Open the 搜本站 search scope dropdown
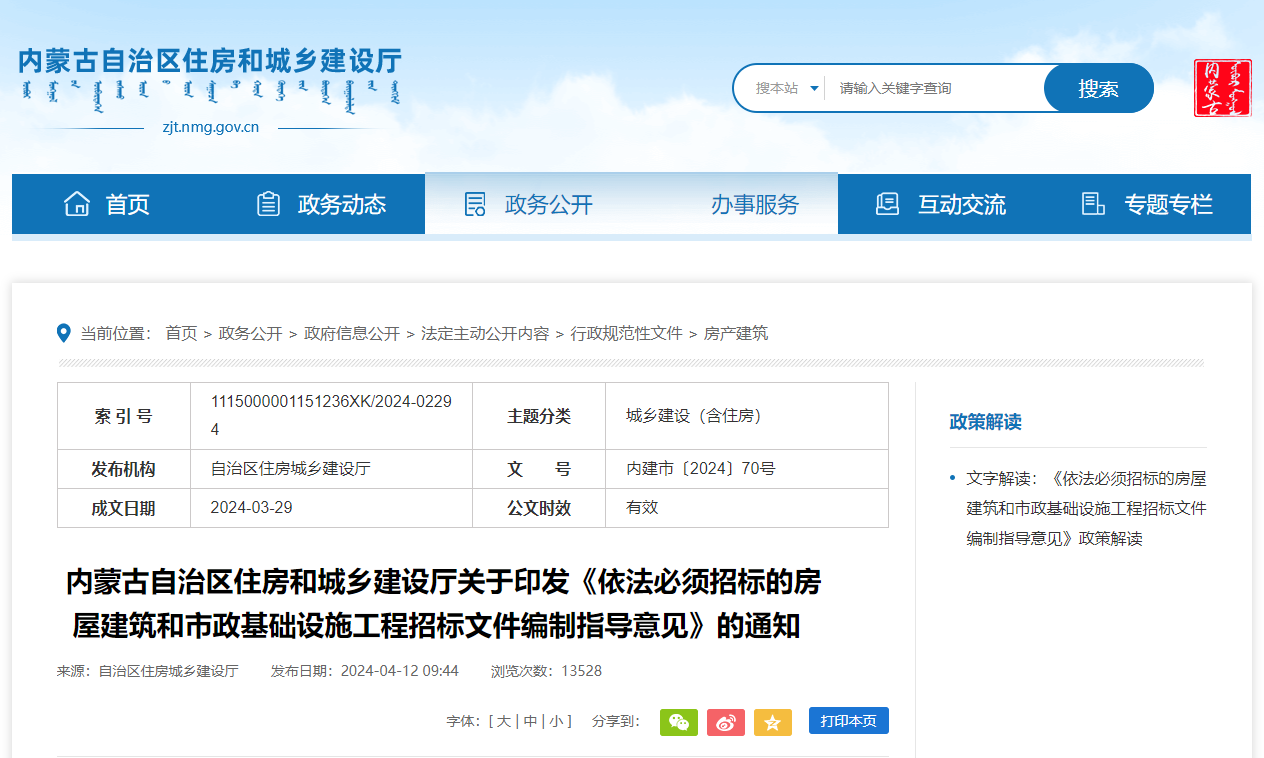1264x758 pixels. (x=787, y=88)
